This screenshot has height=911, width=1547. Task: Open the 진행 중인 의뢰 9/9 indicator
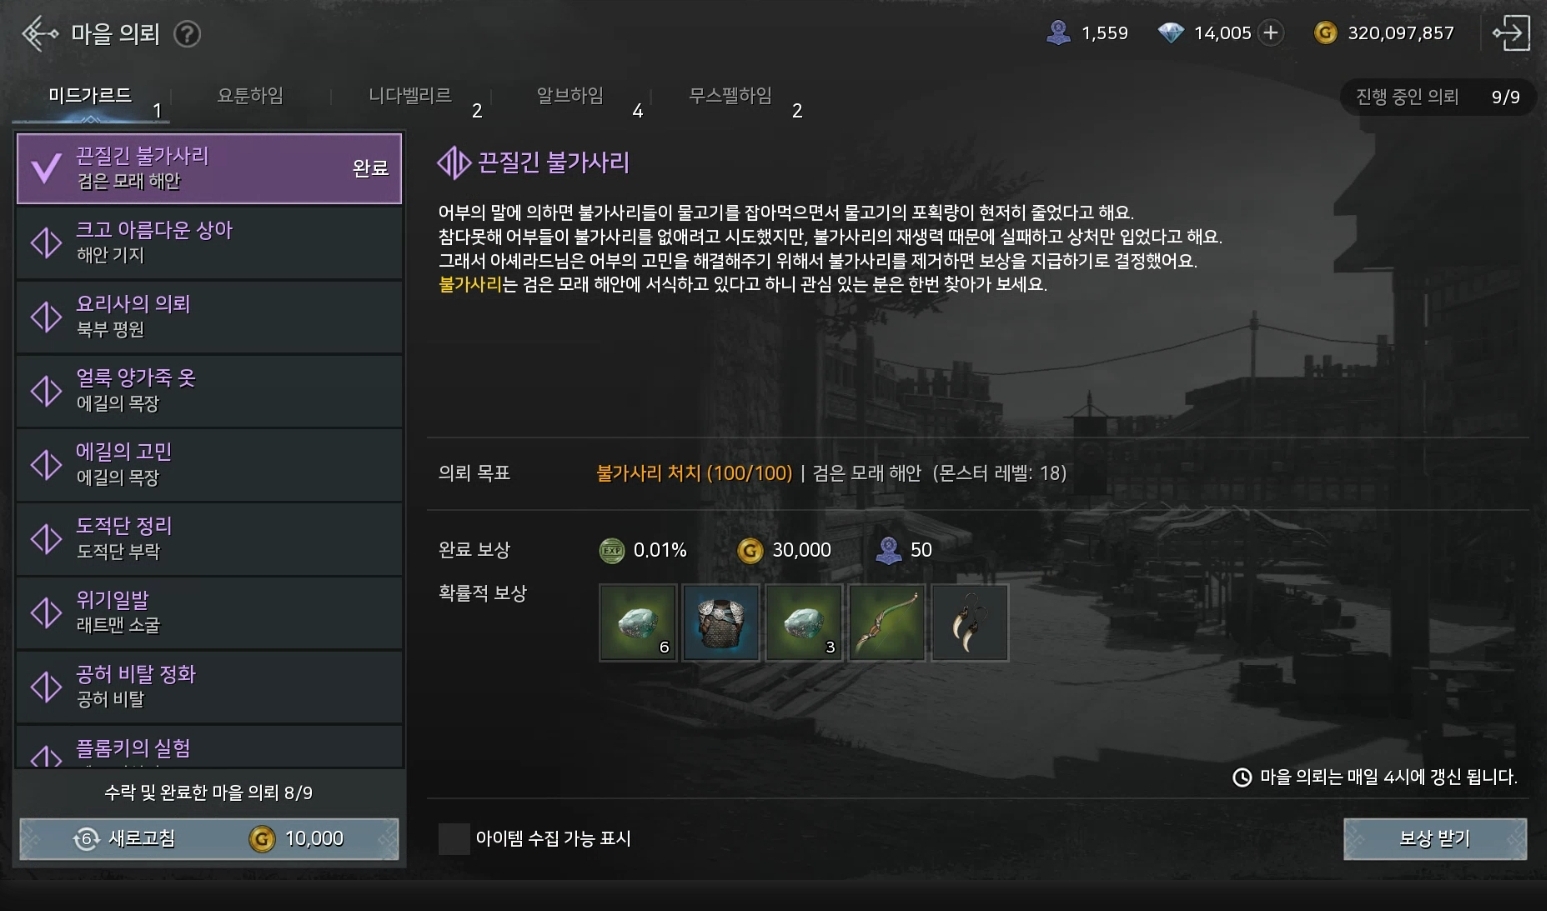click(1437, 97)
